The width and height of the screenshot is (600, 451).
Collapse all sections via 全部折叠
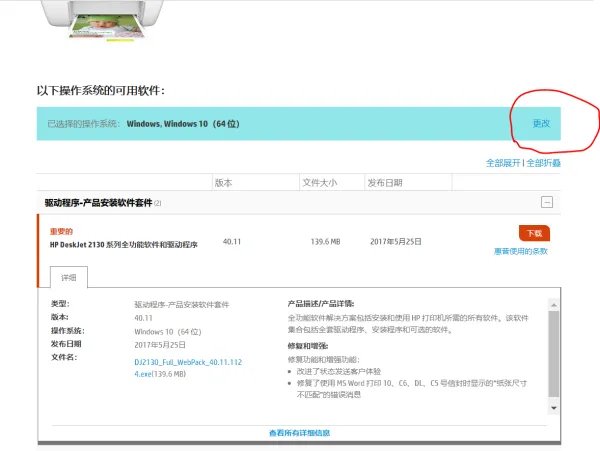tap(543, 163)
